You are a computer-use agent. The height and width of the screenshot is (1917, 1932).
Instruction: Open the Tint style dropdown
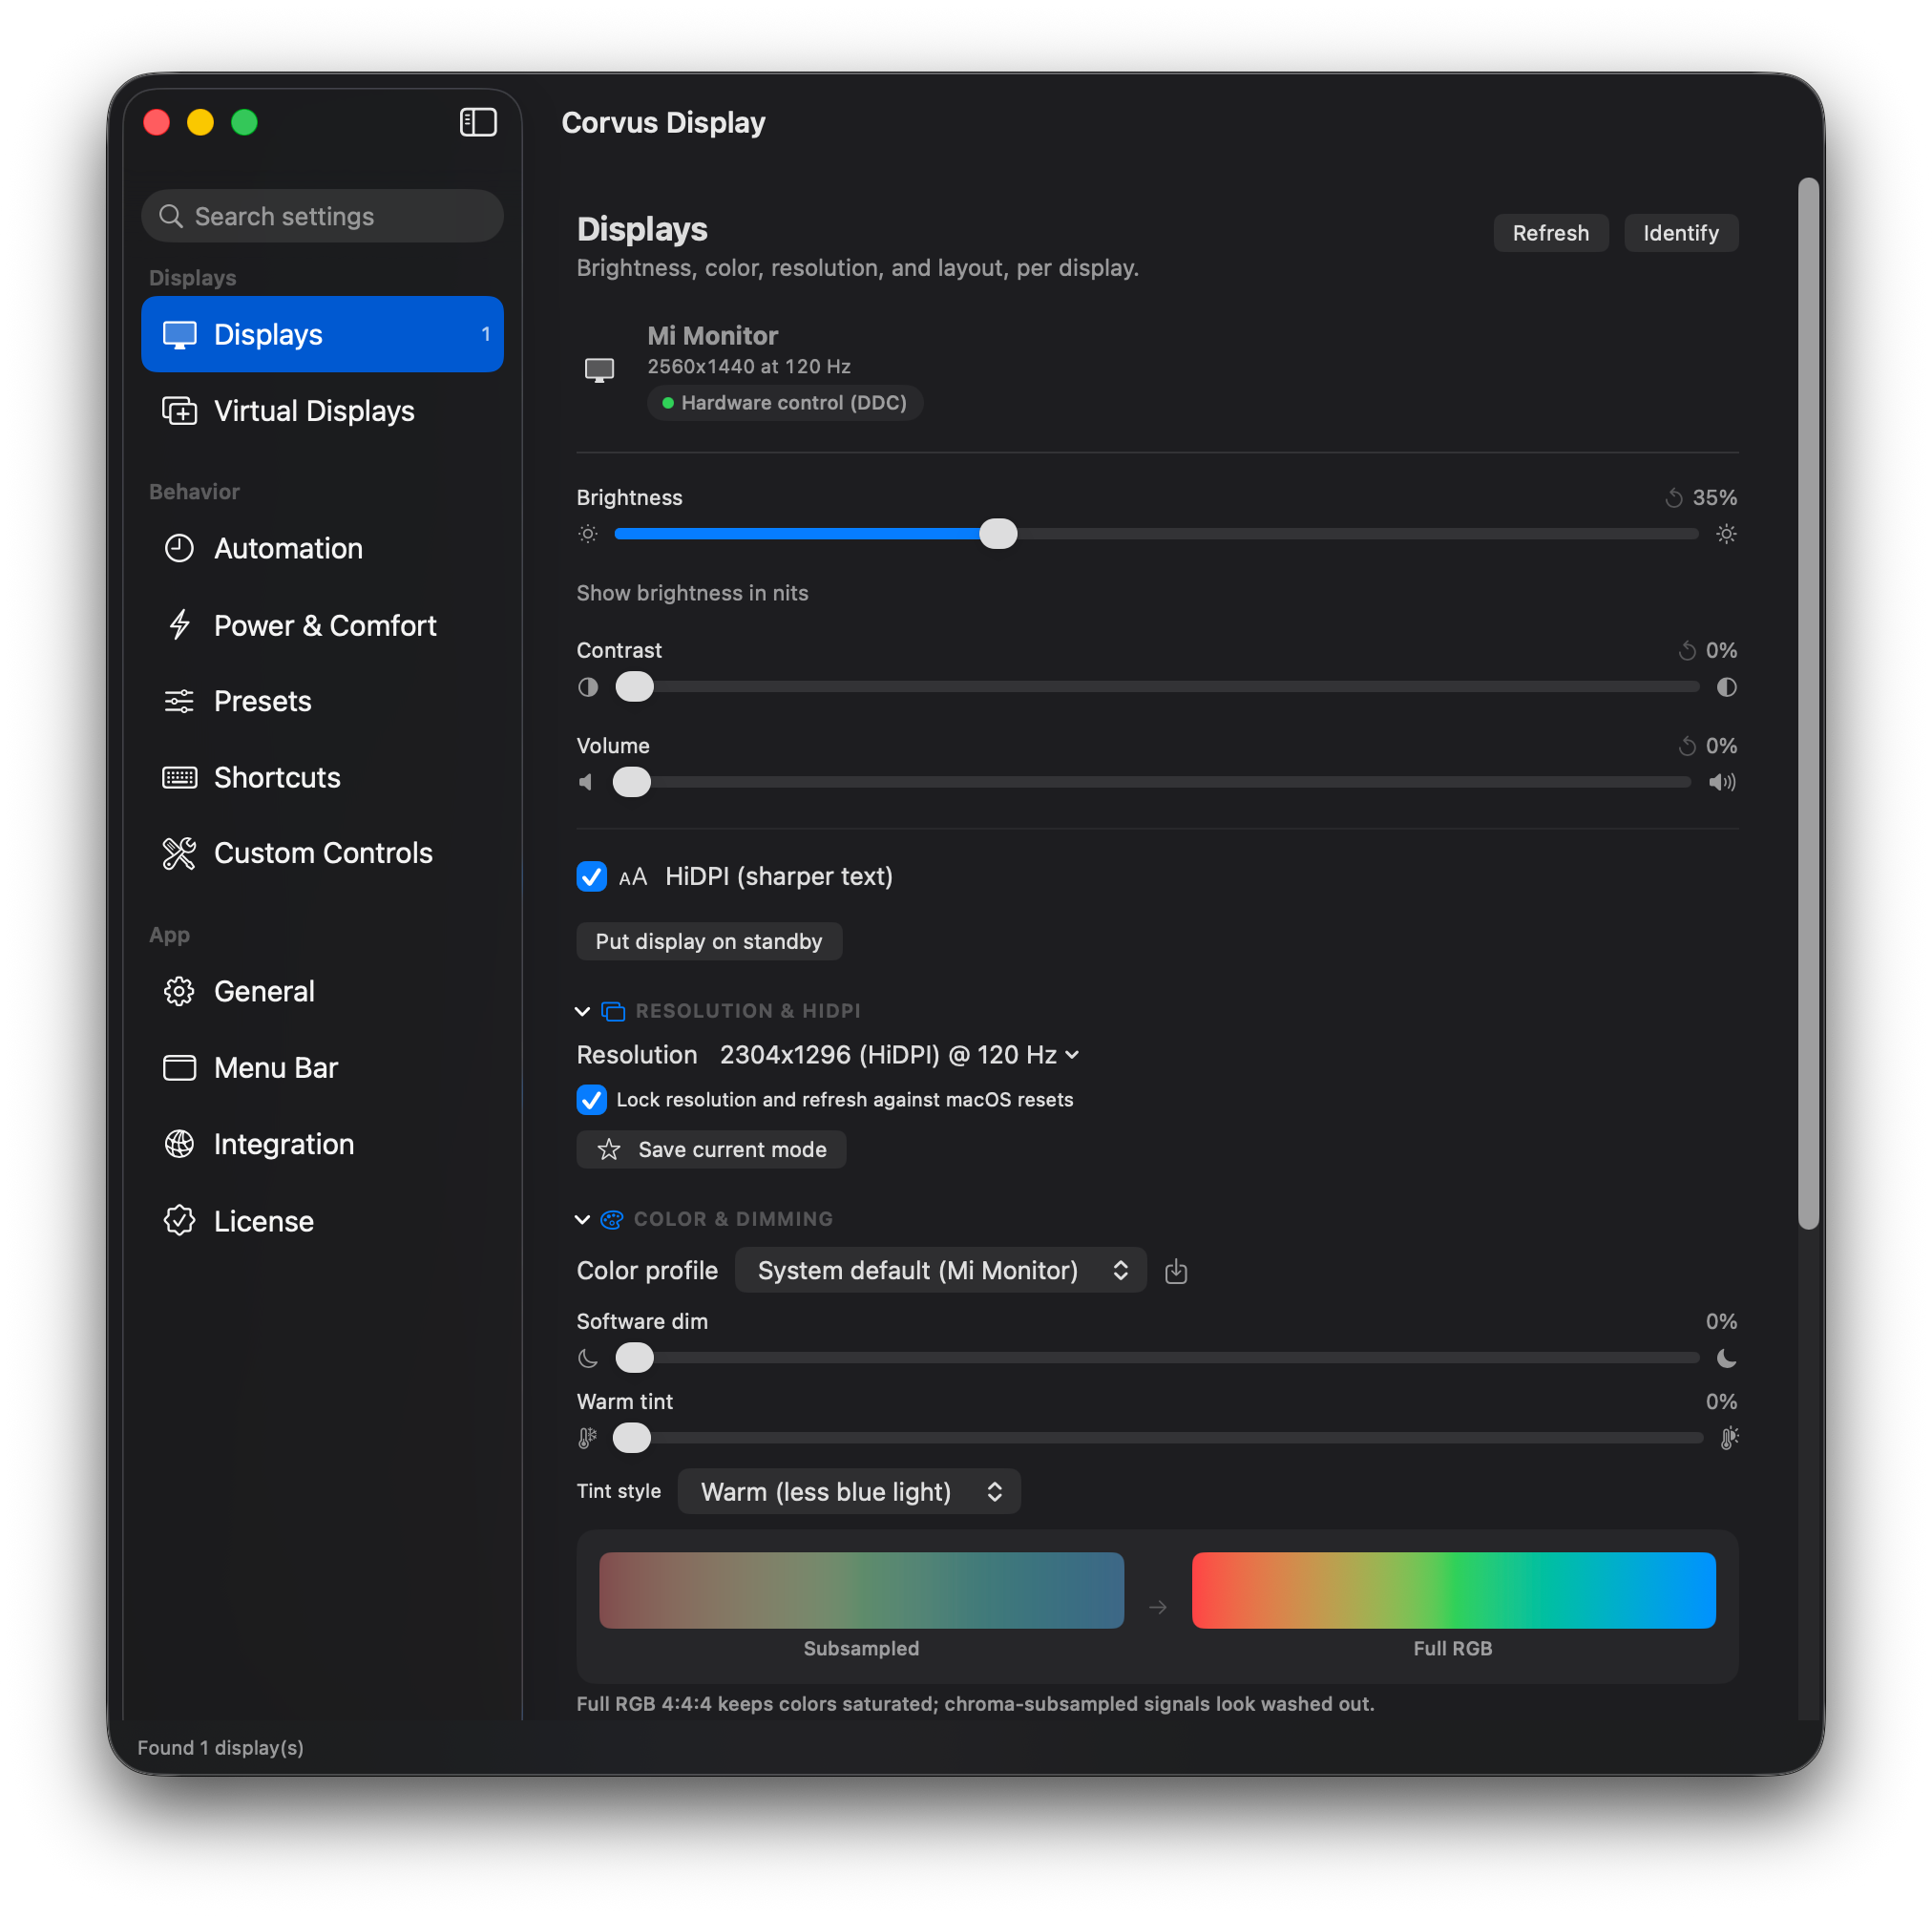(x=849, y=1492)
